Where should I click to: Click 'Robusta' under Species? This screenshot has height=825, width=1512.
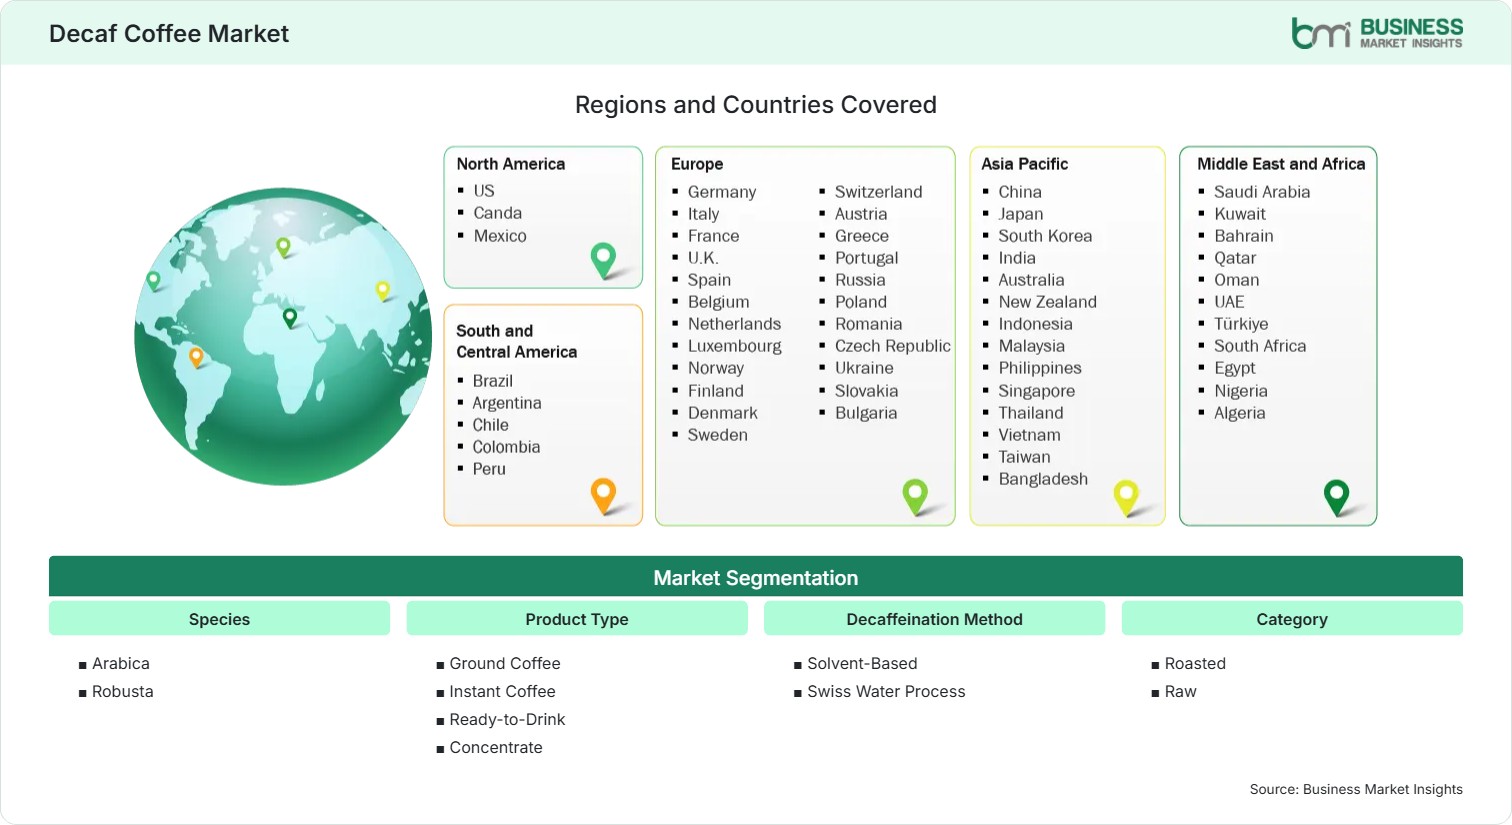click(123, 692)
